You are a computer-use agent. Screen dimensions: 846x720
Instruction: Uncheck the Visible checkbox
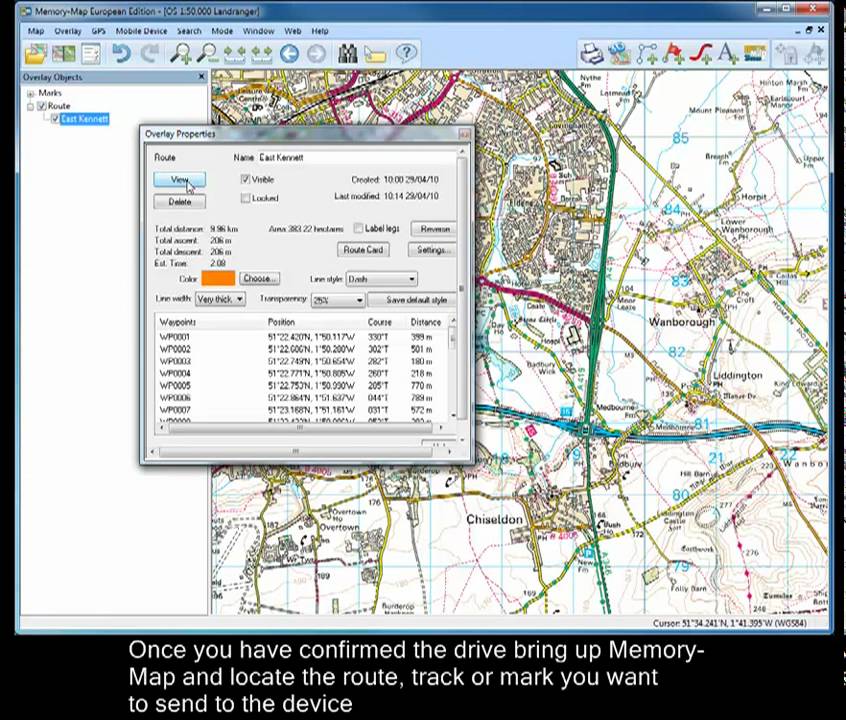point(245,179)
